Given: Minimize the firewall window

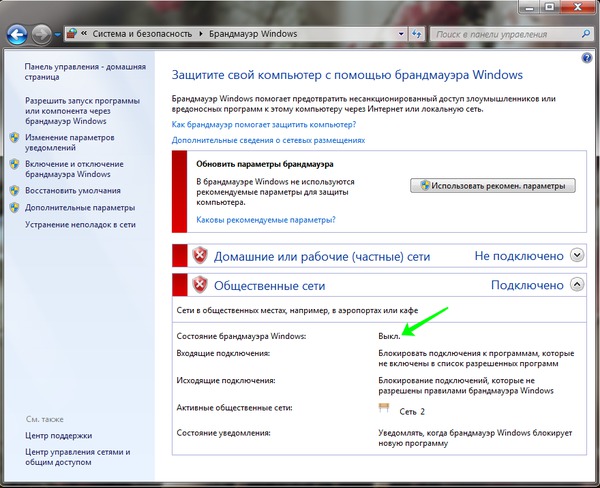Looking at the screenshot, I should coord(530,7).
